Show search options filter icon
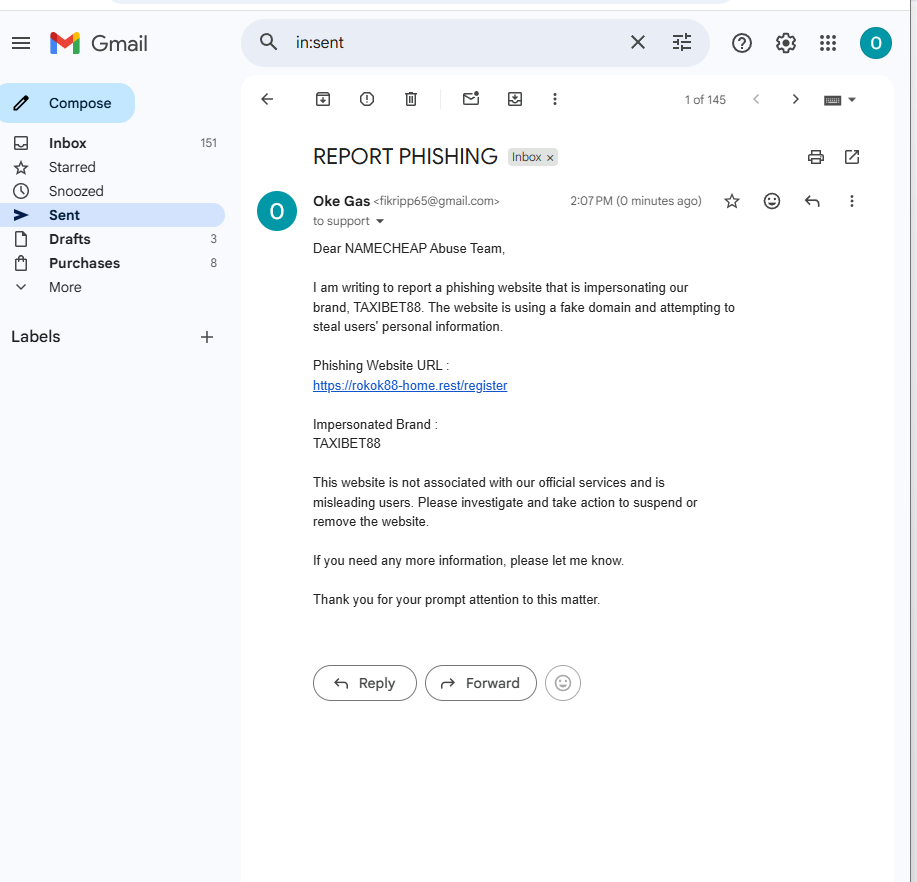Image resolution: width=917 pixels, height=882 pixels. click(x=681, y=42)
